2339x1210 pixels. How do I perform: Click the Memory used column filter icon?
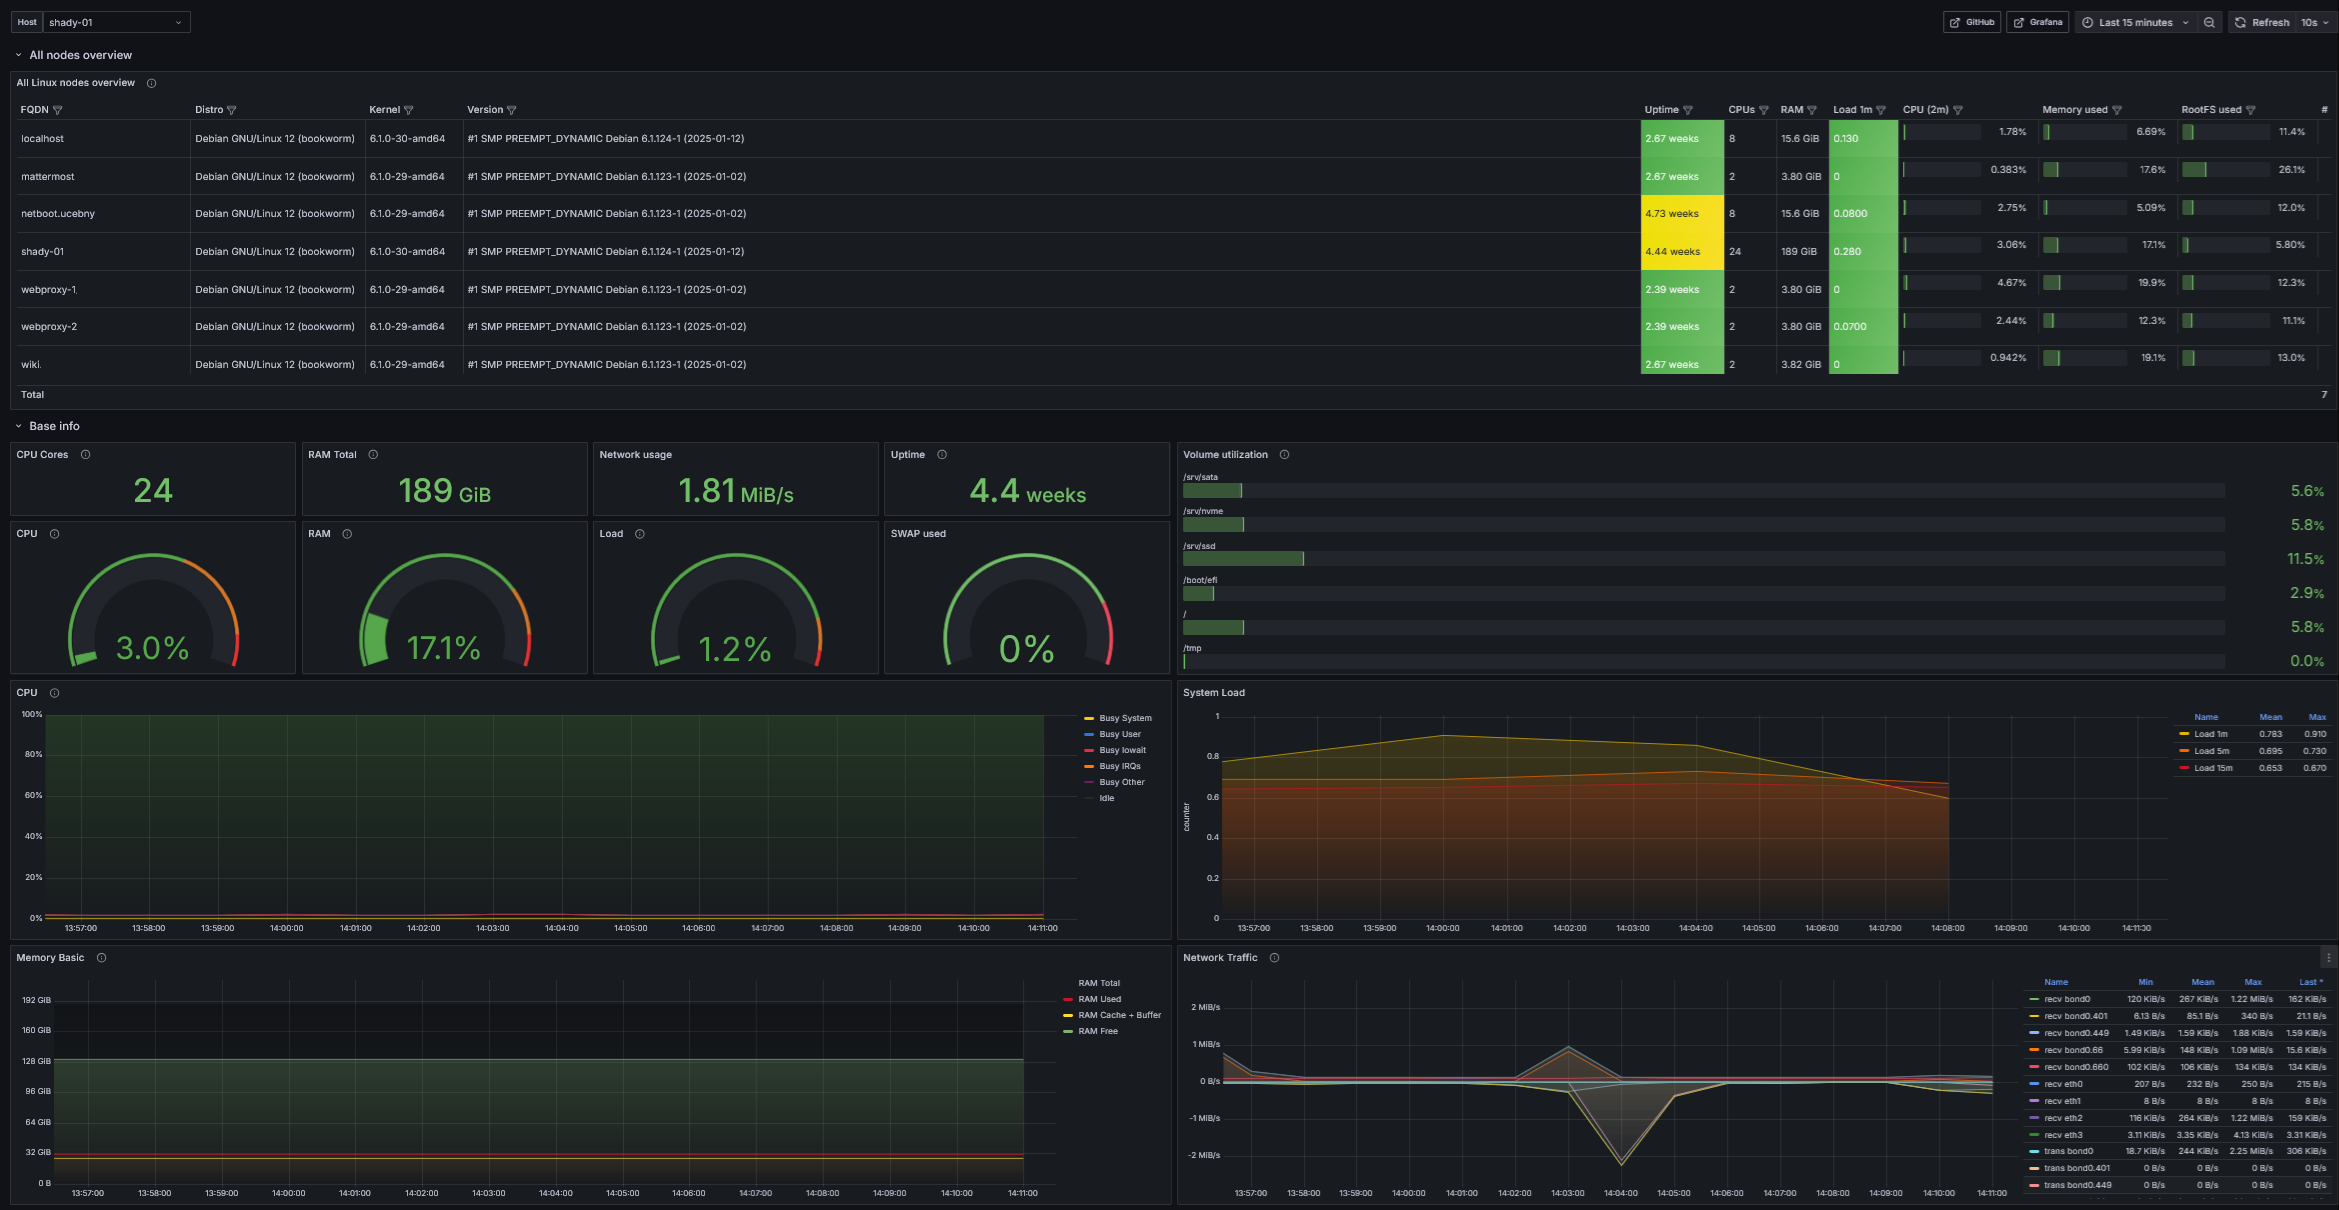(x=2117, y=110)
